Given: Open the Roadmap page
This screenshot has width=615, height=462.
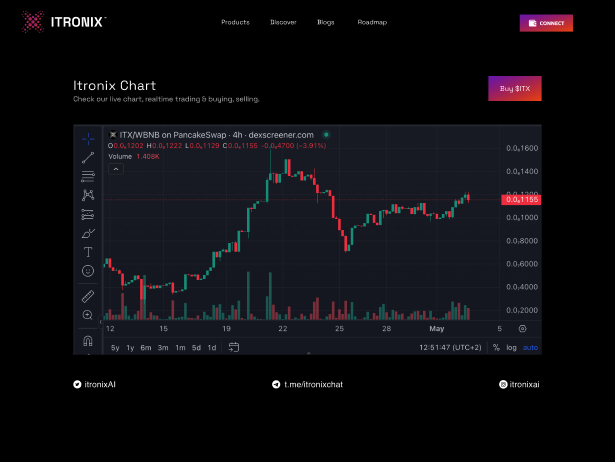Looking at the screenshot, I should coord(372,22).
